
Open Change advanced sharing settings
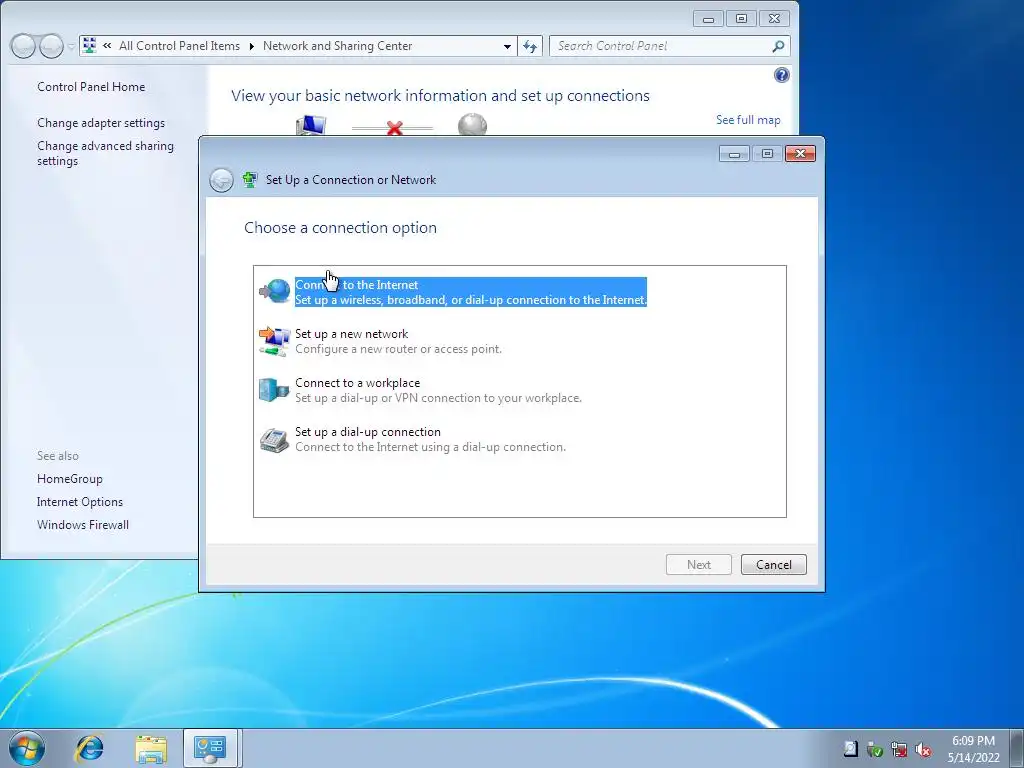pyautogui.click(x=105, y=153)
